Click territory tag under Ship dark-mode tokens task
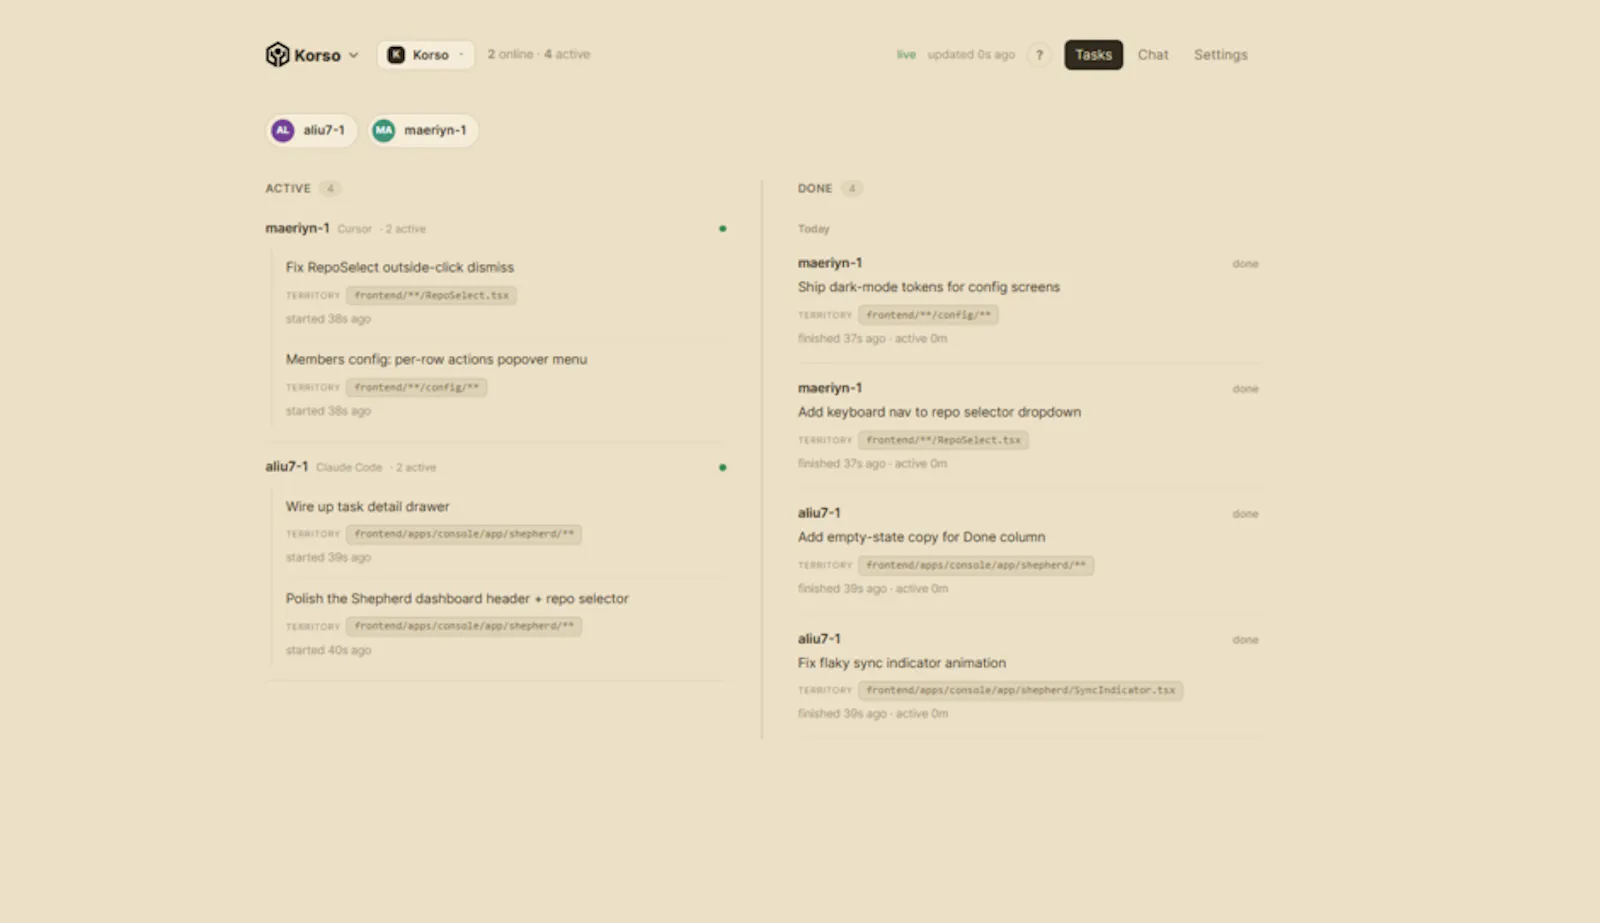 point(928,315)
